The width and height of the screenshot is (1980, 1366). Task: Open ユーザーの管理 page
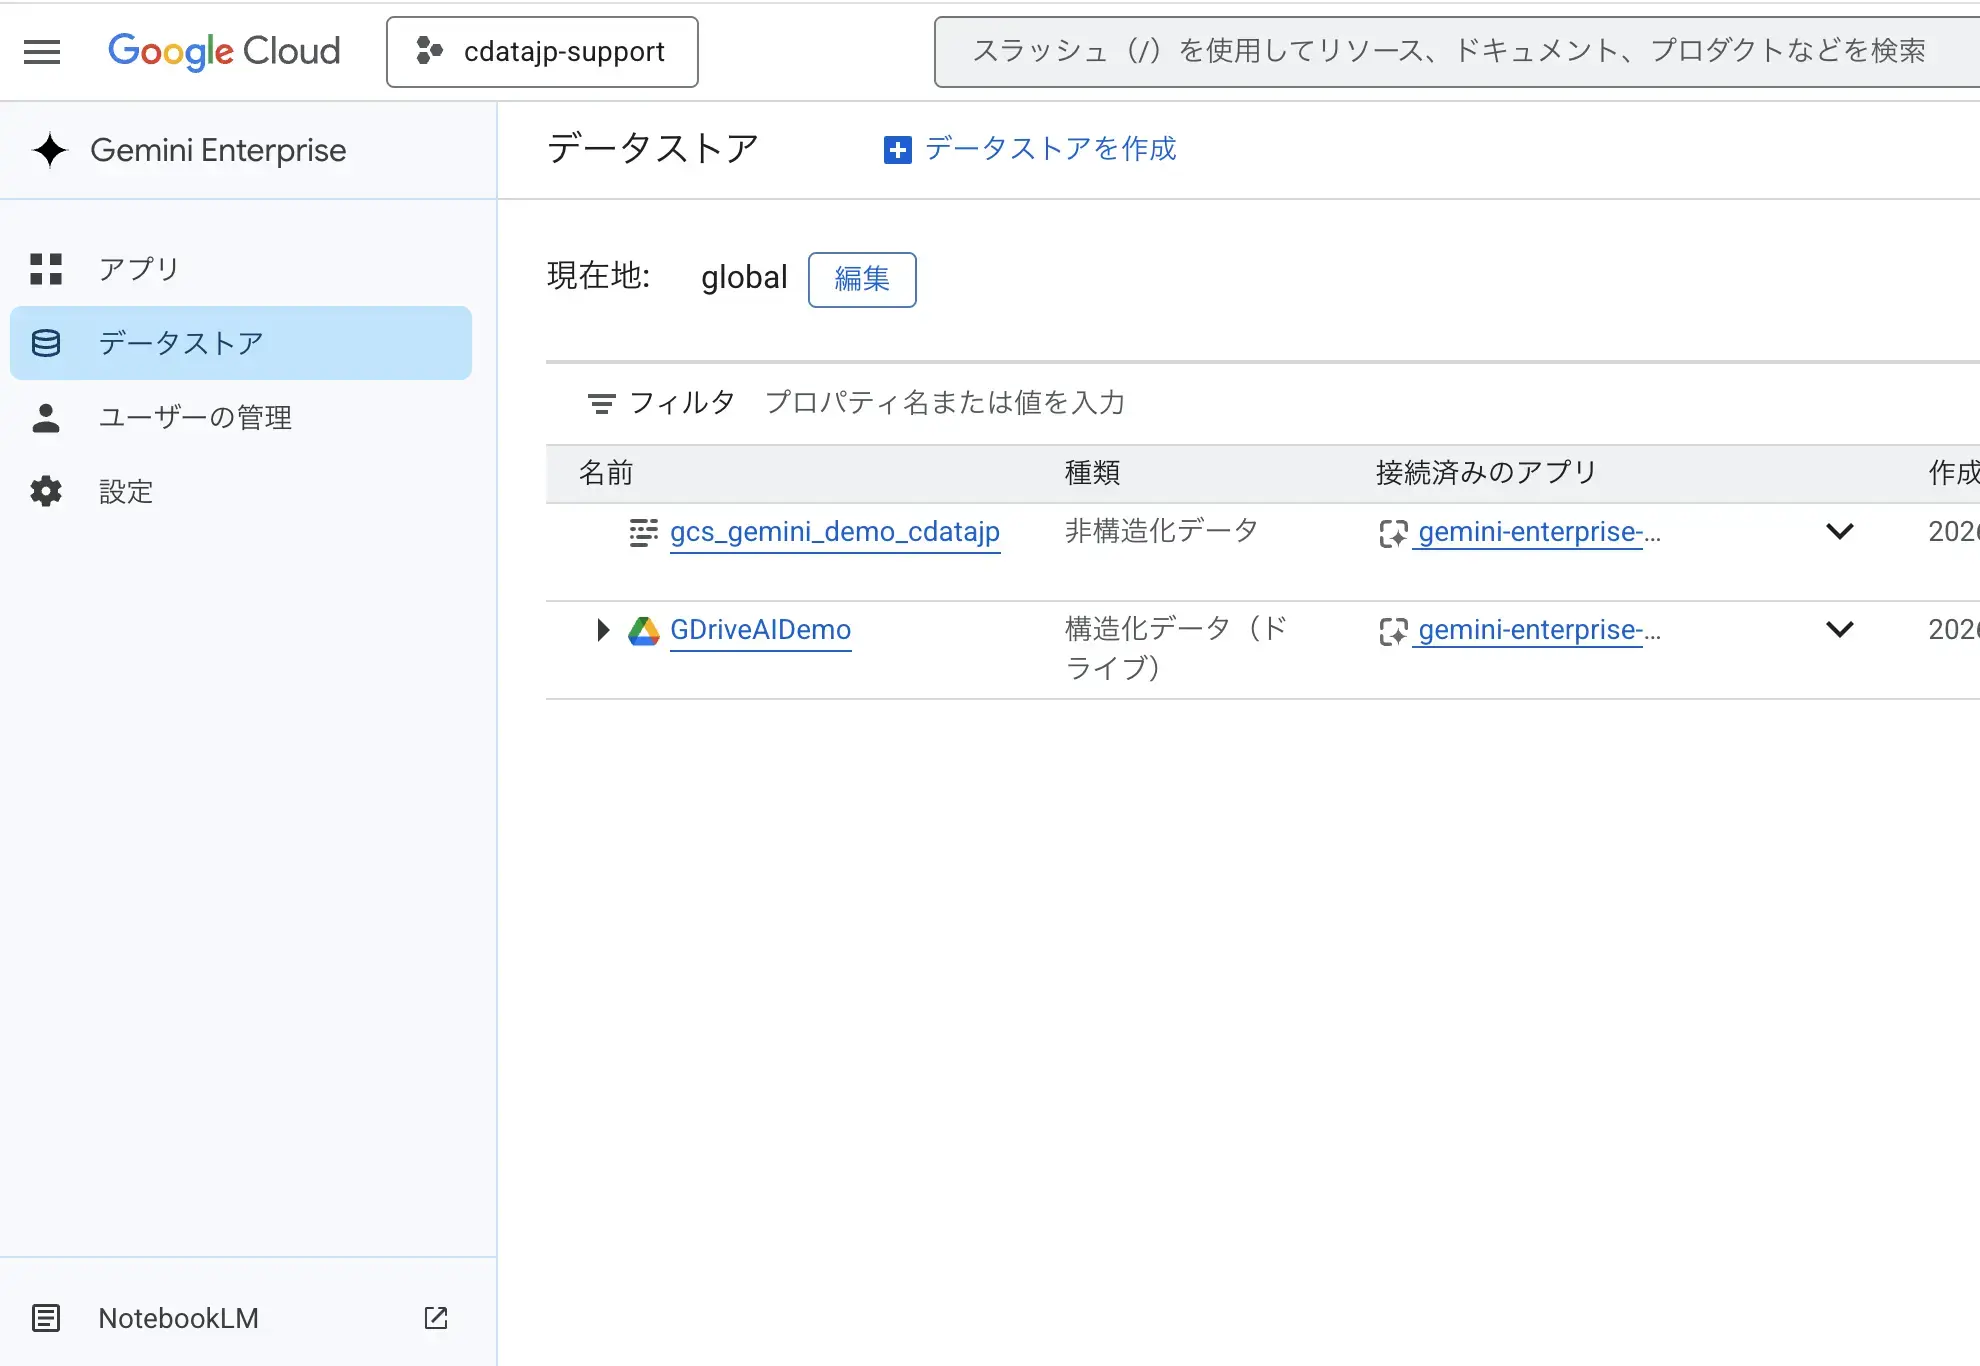pos(241,417)
